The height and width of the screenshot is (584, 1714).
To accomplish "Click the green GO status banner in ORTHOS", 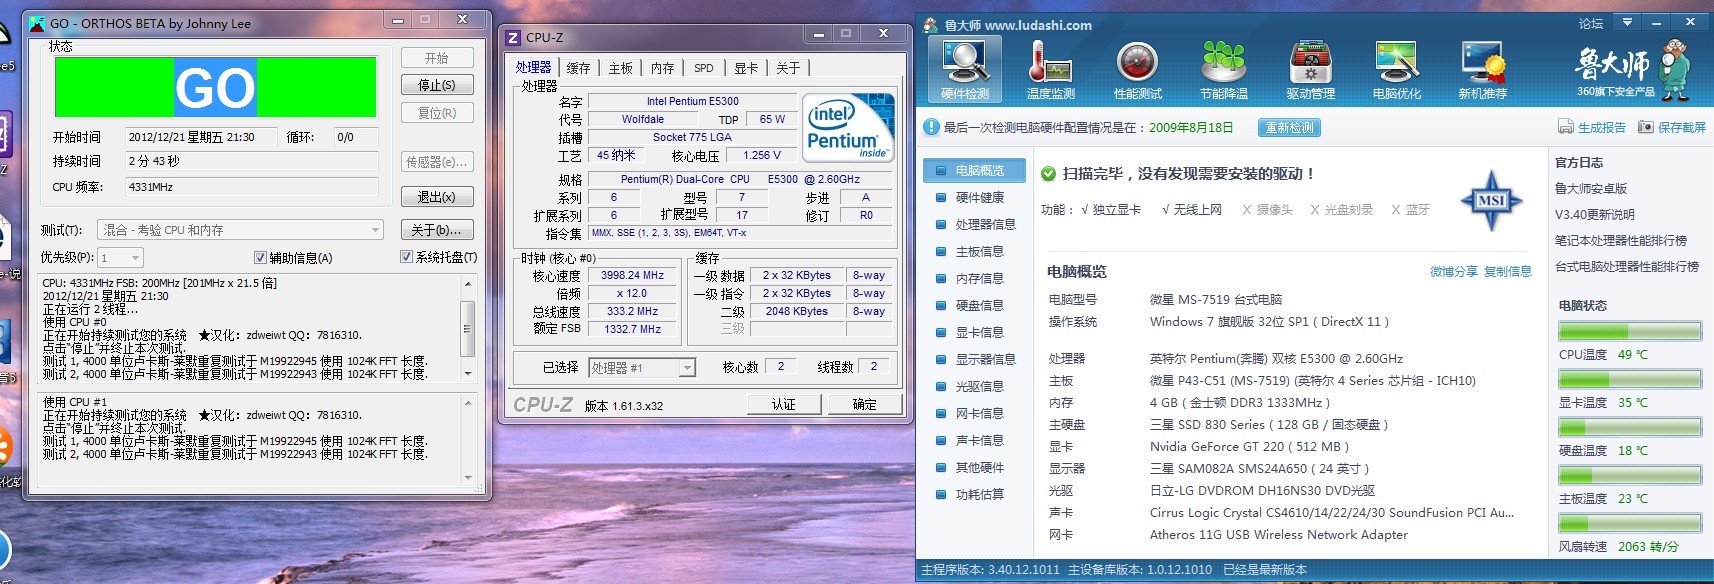I will tap(215, 87).
